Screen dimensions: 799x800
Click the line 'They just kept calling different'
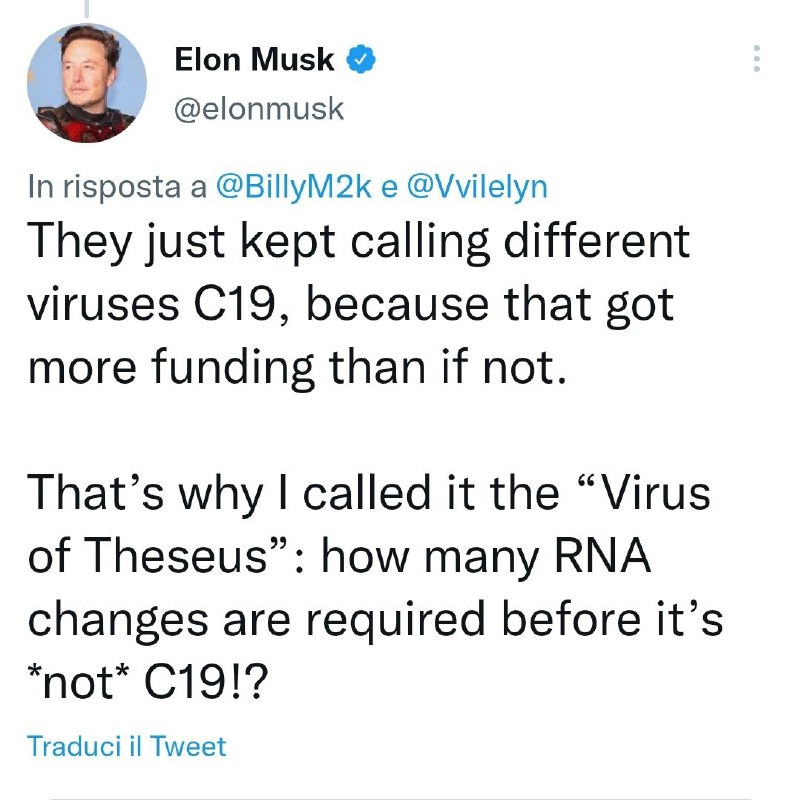coord(359,242)
